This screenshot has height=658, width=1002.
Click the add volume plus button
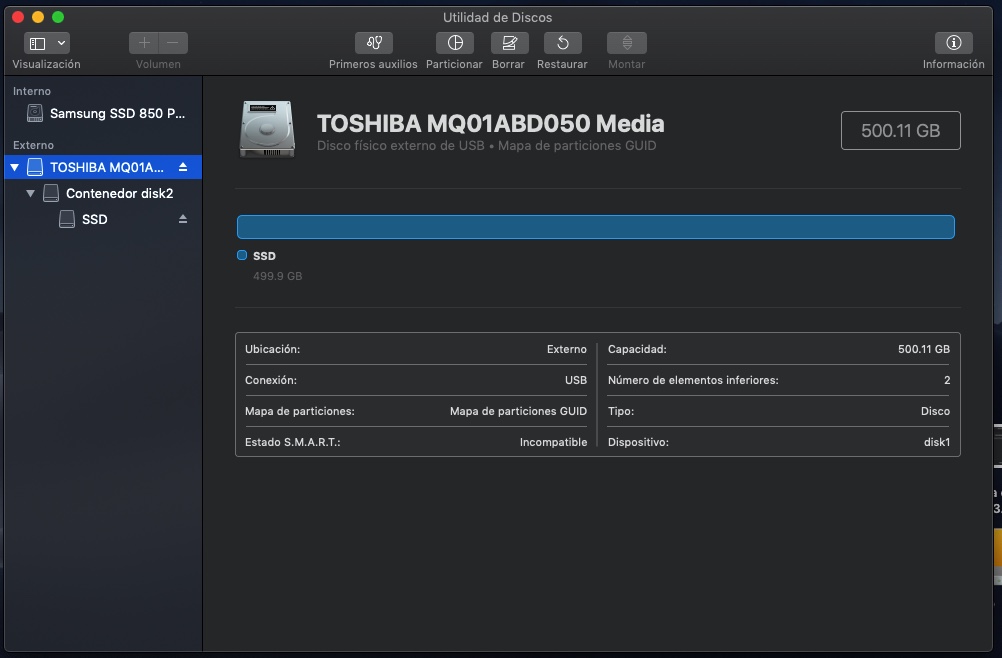pos(144,43)
